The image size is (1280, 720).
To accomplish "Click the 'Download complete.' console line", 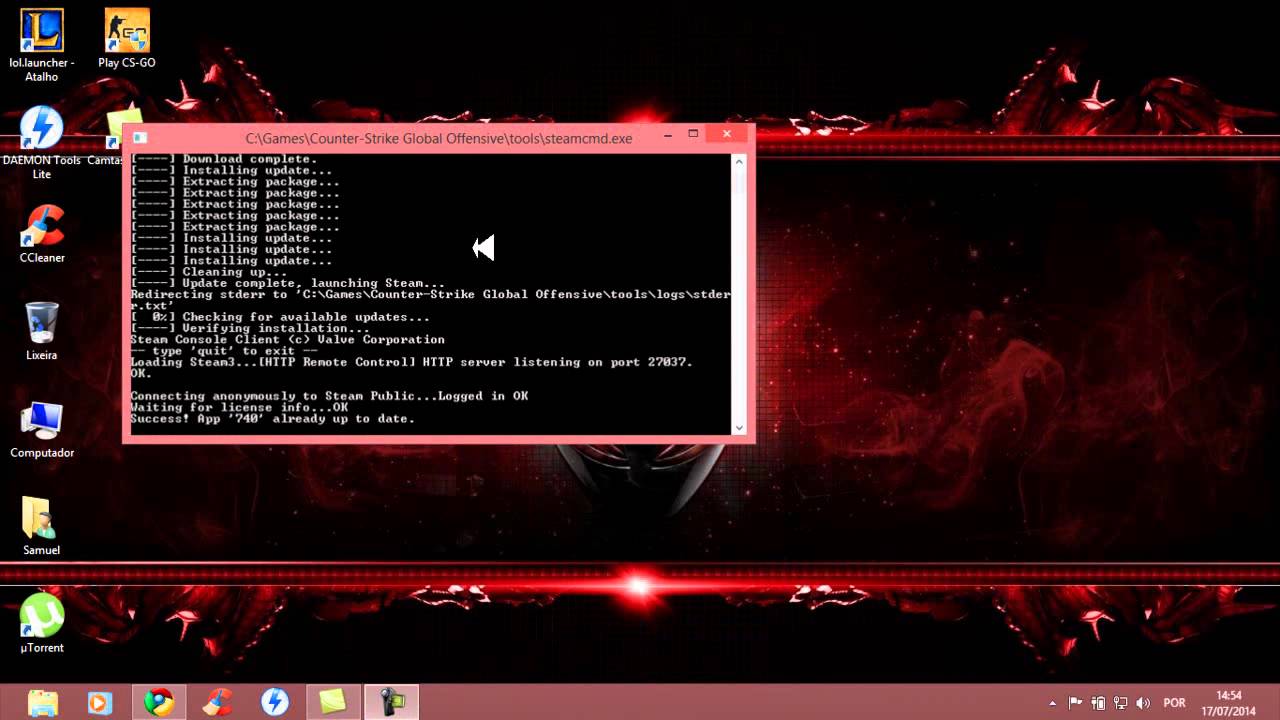I will [x=224, y=159].
